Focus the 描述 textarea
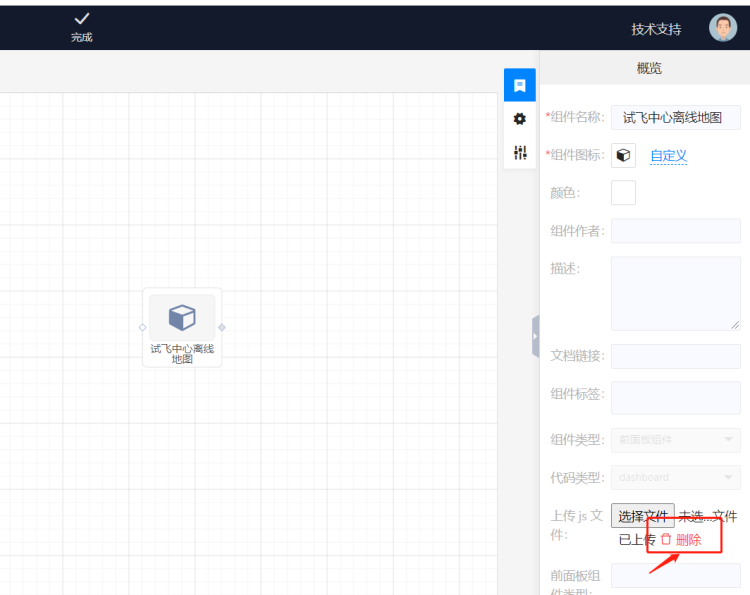This screenshot has width=750, height=595. [675, 293]
